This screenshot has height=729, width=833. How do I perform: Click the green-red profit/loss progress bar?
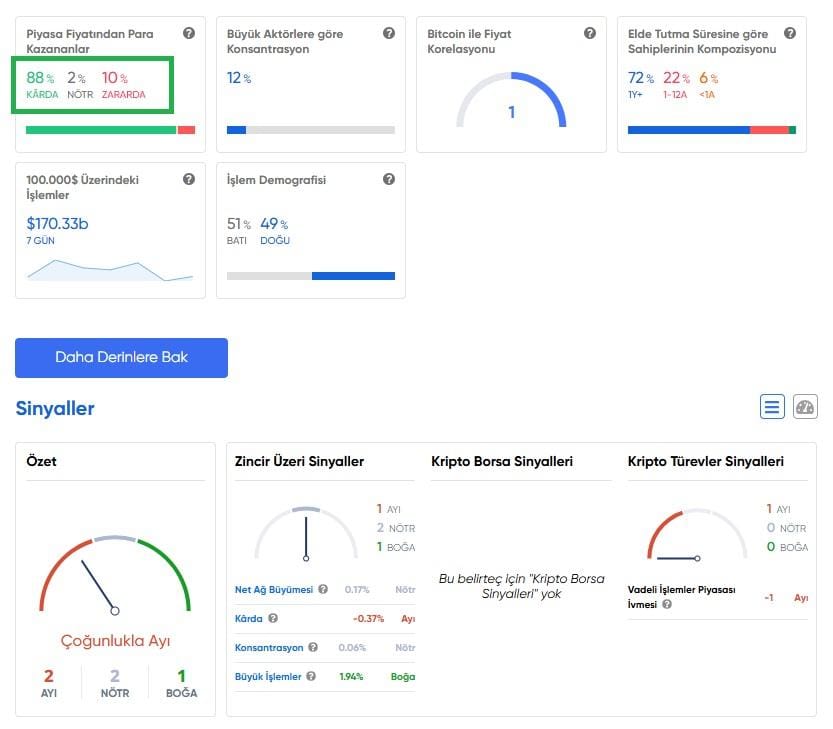(x=110, y=130)
